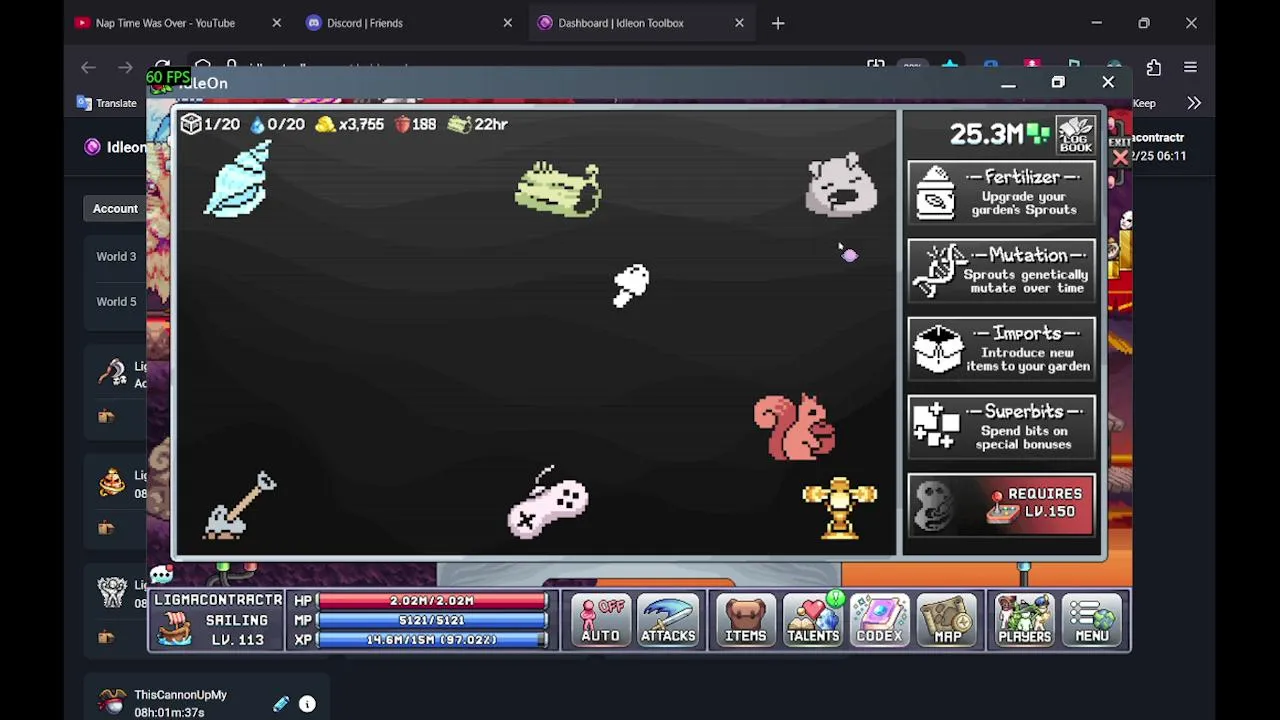The height and width of the screenshot is (720, 1280).
Task: Click the locked Requires LV.150 panel
Action: point(1001,505)
